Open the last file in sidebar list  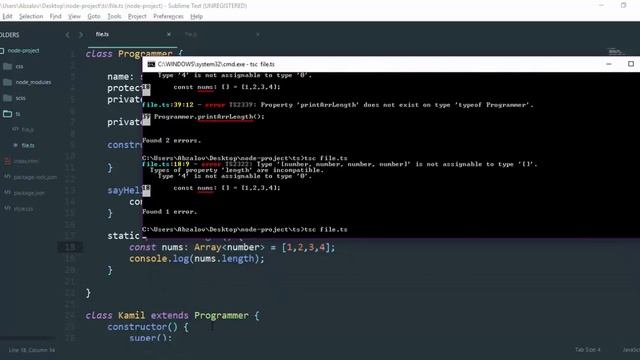(x=23, y=209)
